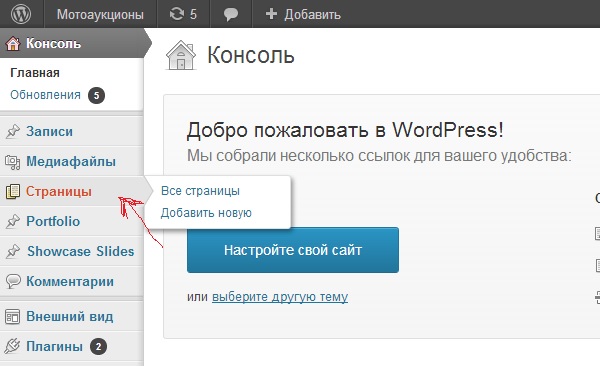Open the Обновления submenu item

pos(45,95)
